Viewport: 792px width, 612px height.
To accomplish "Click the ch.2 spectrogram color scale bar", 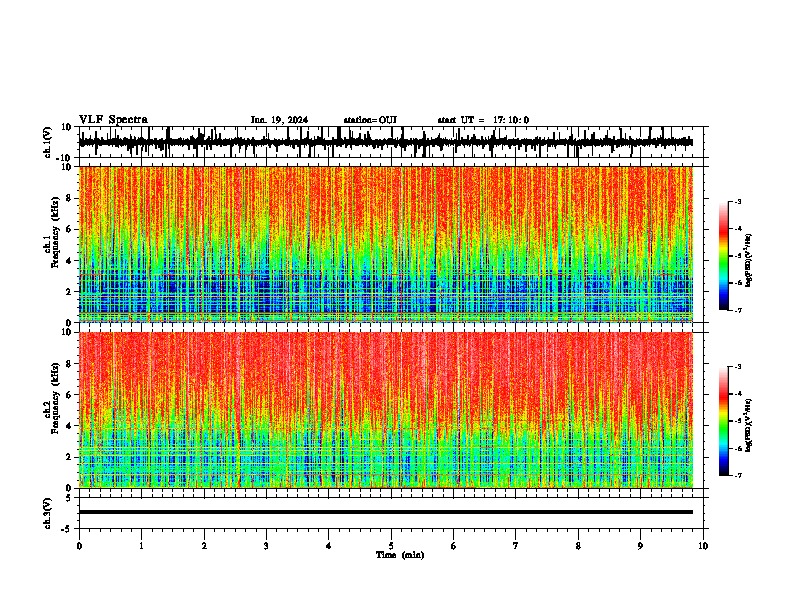I will pos(723,421).
